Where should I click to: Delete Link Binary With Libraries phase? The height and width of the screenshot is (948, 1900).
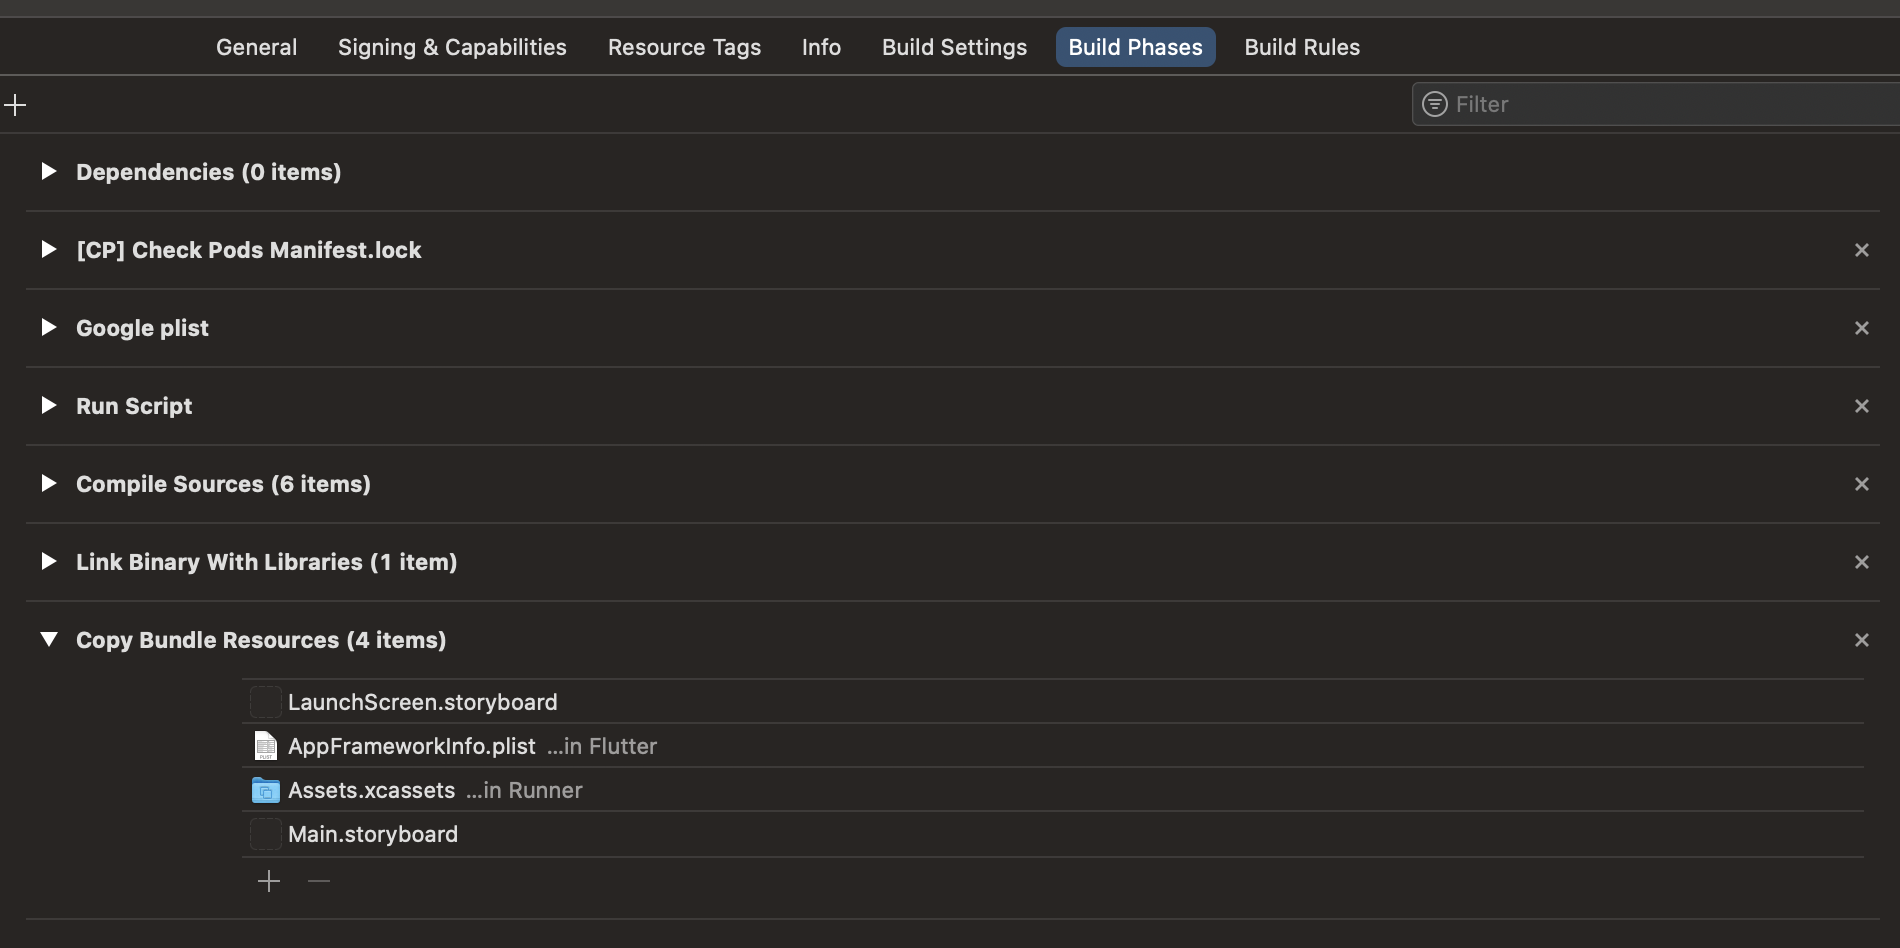point(1861,562)
